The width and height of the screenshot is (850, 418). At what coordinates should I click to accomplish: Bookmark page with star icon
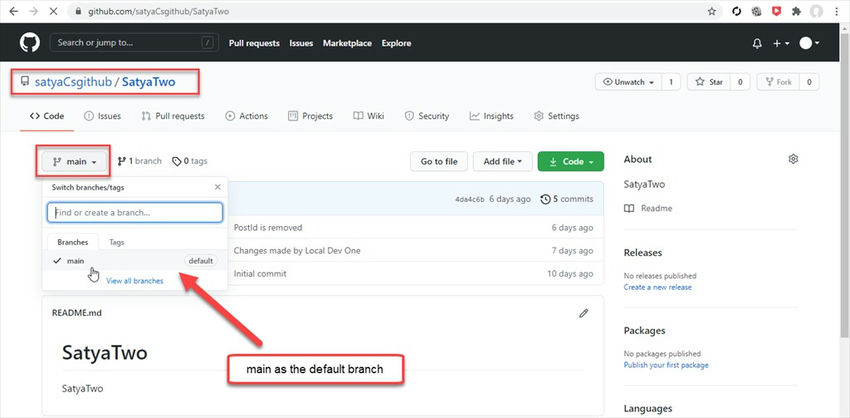coord(712,11)
